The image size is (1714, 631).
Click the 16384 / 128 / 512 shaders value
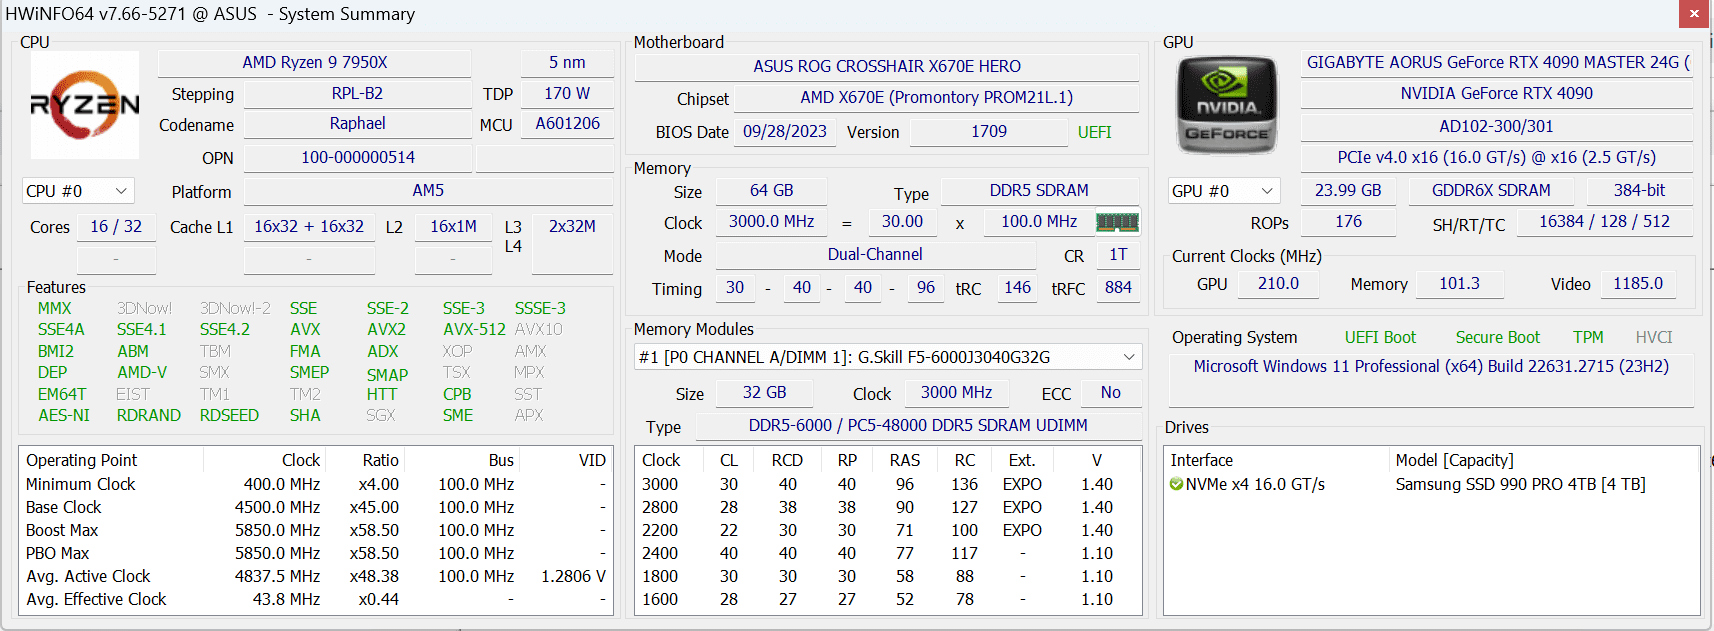pos(1604,221)
